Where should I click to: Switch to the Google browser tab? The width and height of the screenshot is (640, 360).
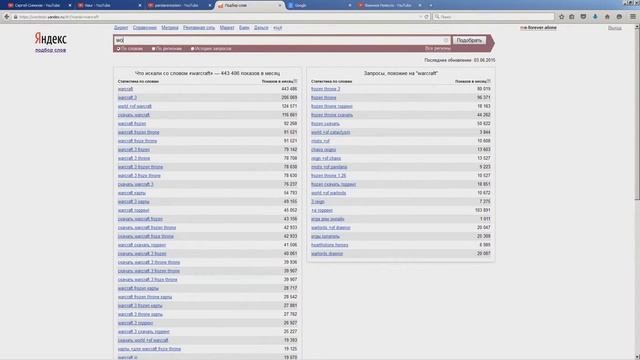[x=318, y=5]
